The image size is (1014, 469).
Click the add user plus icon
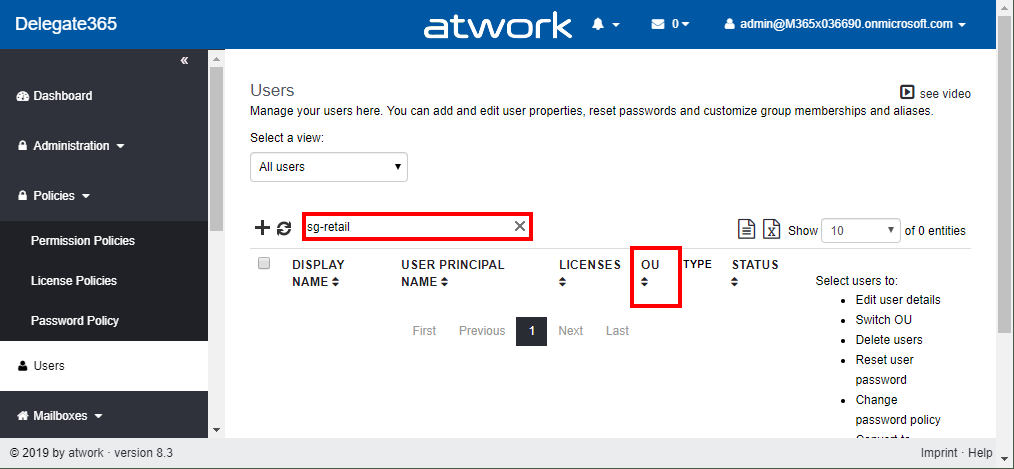tap(262, 228)
